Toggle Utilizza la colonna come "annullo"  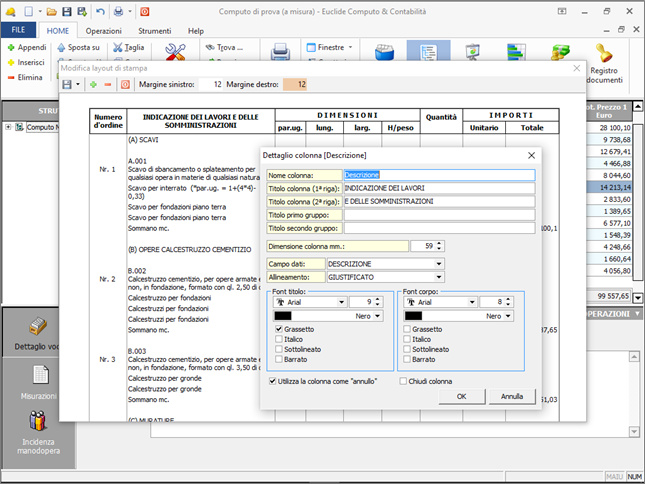pos(273,381)
